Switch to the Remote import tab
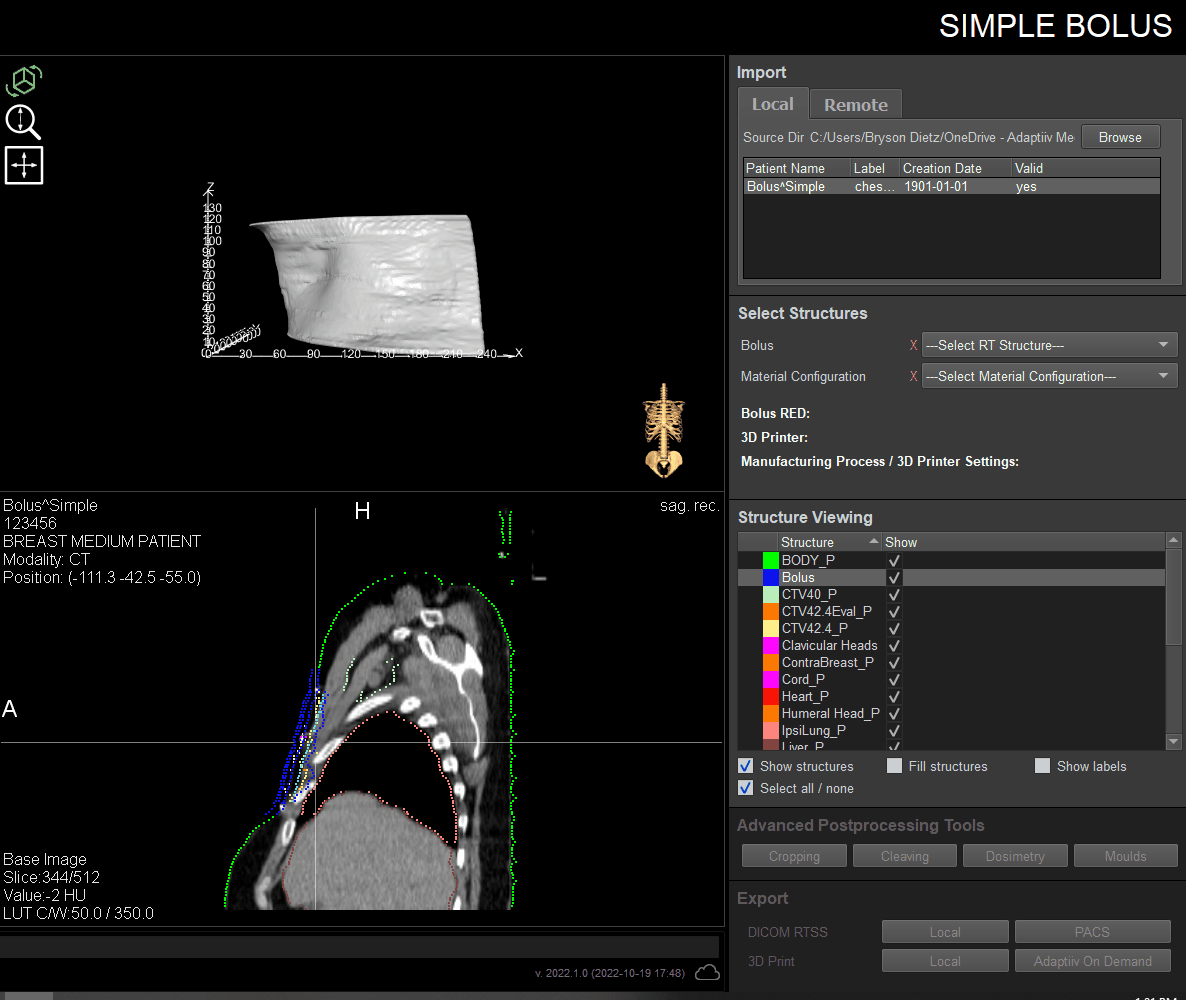This screenshot has height=1000, width=1186. point(855,104)
